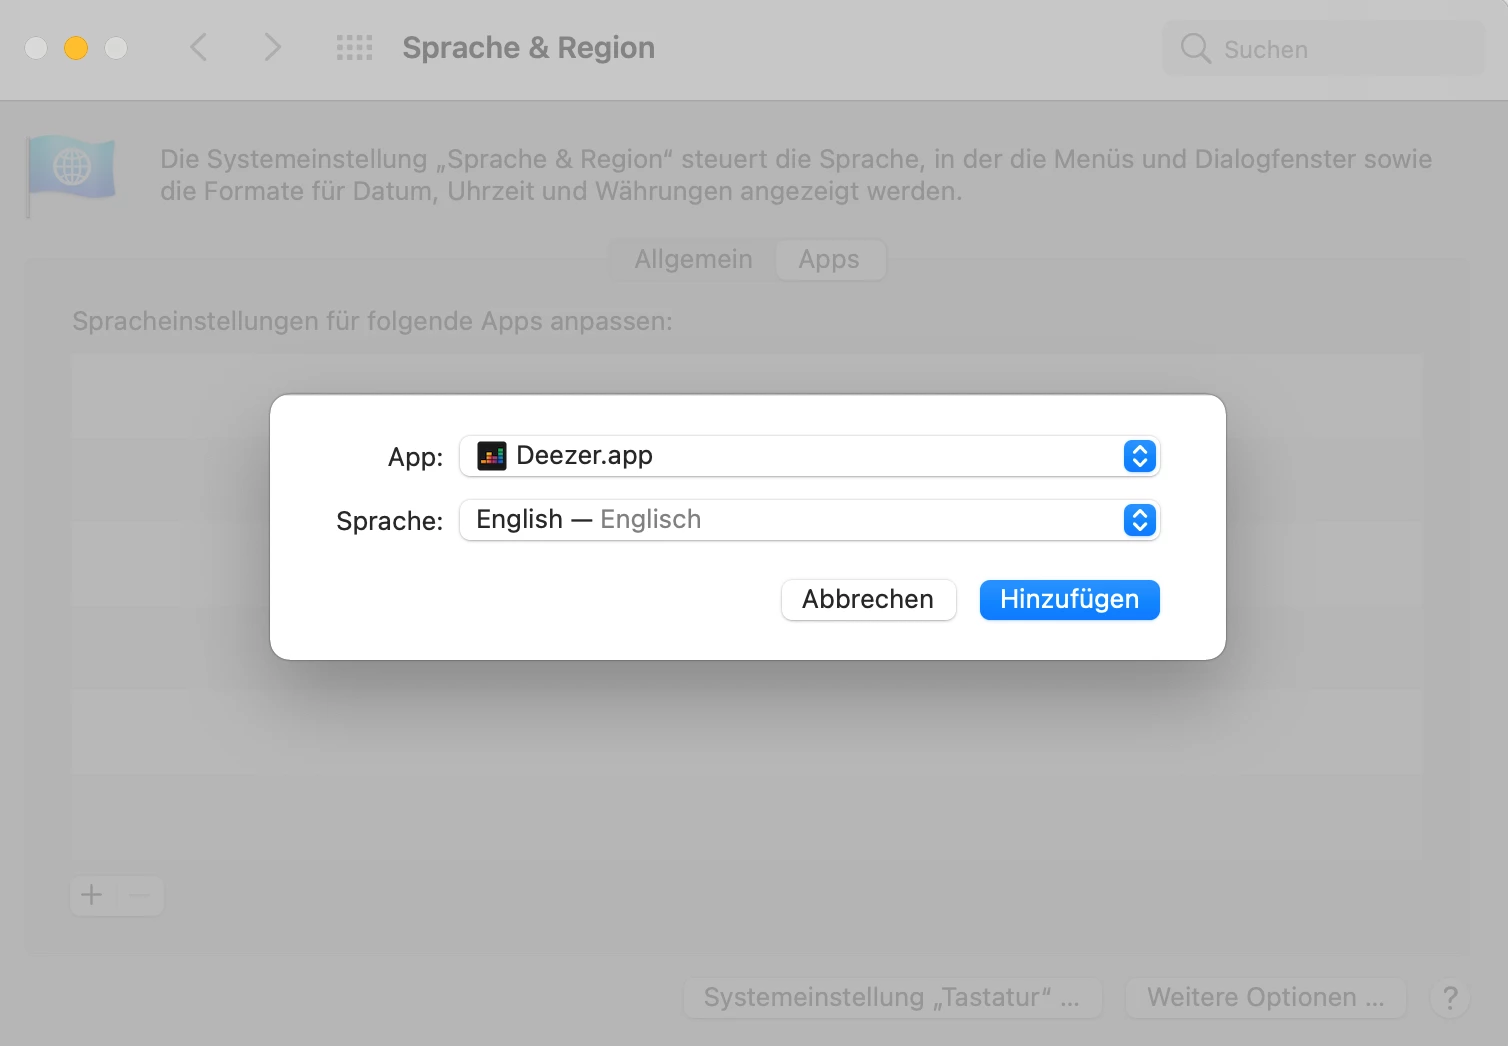Image resolution: width=1508 pixels, height=1046 pixels.
Task: Click the Weitere Optionen button
Action: pos(1265,997)
